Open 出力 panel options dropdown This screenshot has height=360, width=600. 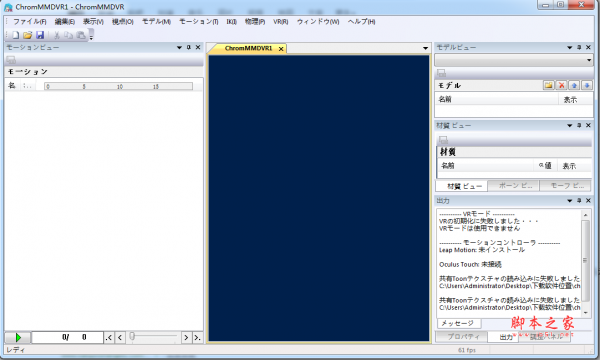(569, 200)
